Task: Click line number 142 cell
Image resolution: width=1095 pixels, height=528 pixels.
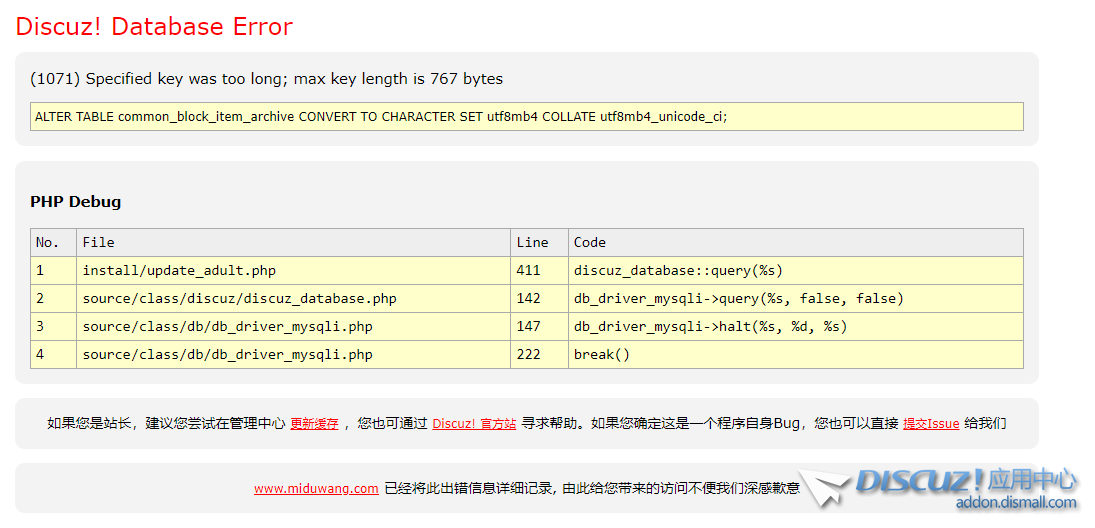Action: click(x=539, y=298)
